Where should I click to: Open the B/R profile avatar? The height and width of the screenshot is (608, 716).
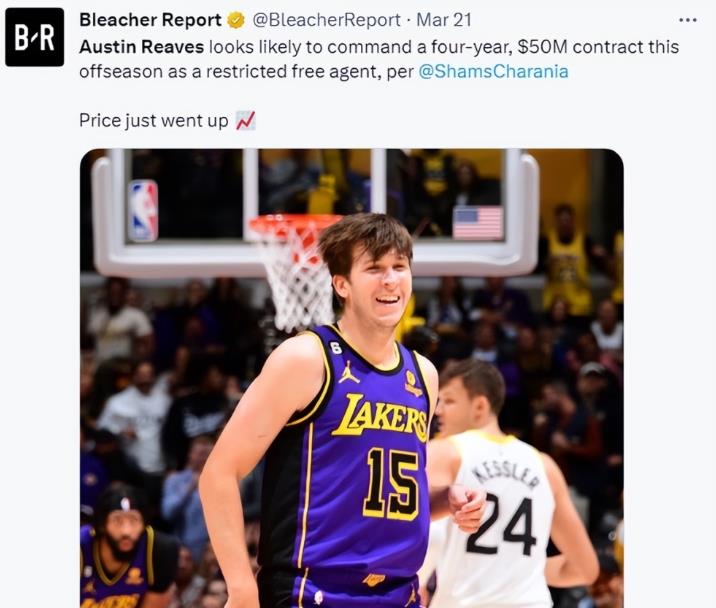coord(35,37)
